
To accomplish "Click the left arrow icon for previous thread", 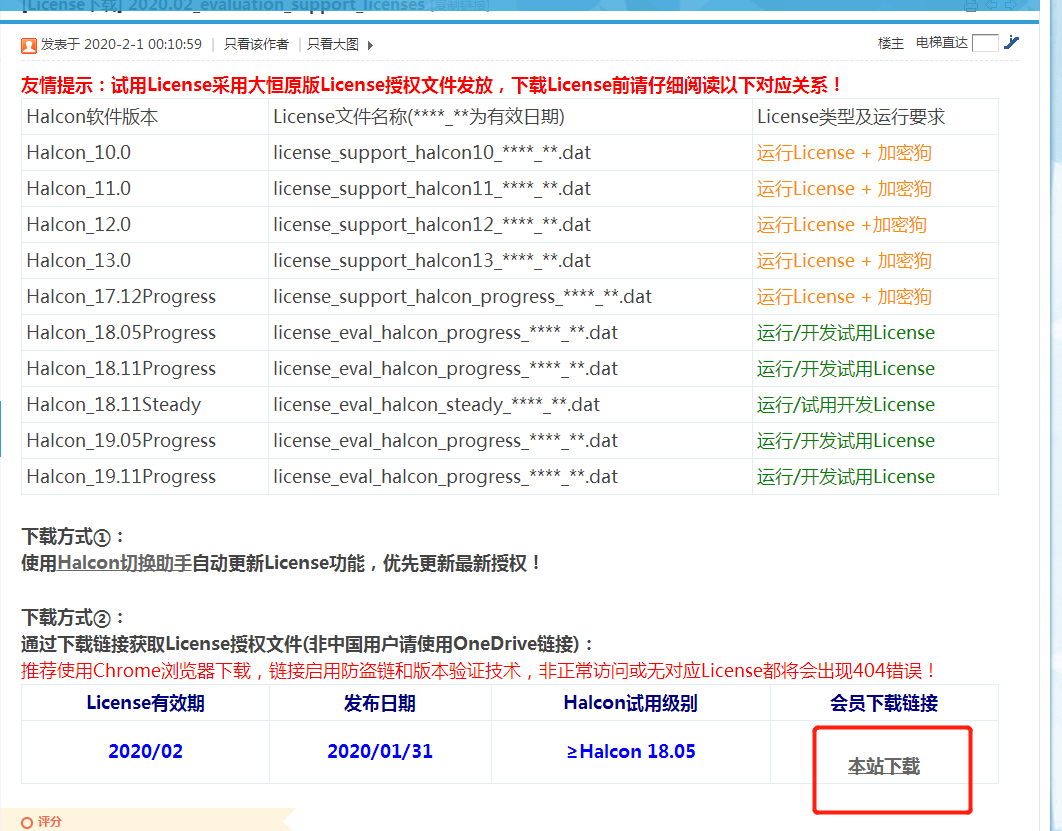I will (x=991, y=5).
